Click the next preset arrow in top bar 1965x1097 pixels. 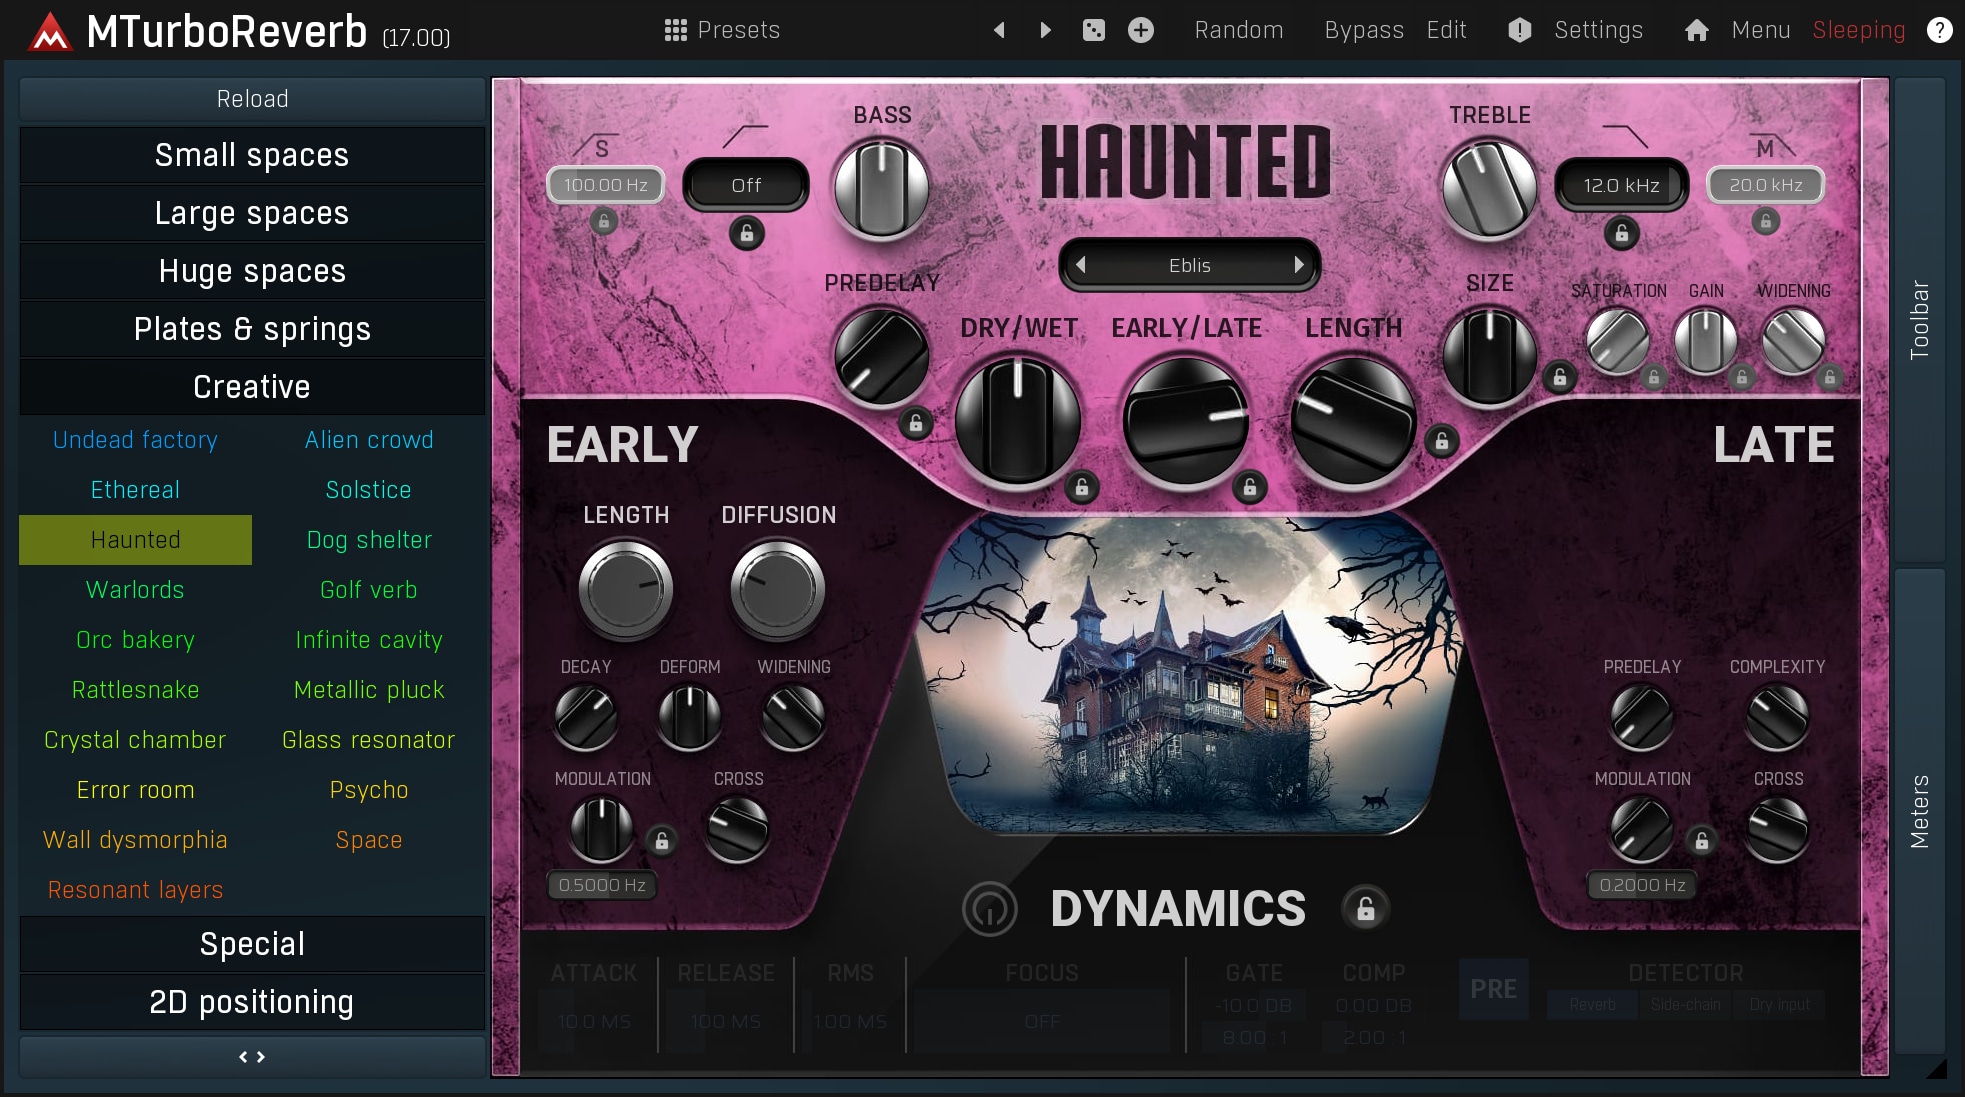(1045, 30)
